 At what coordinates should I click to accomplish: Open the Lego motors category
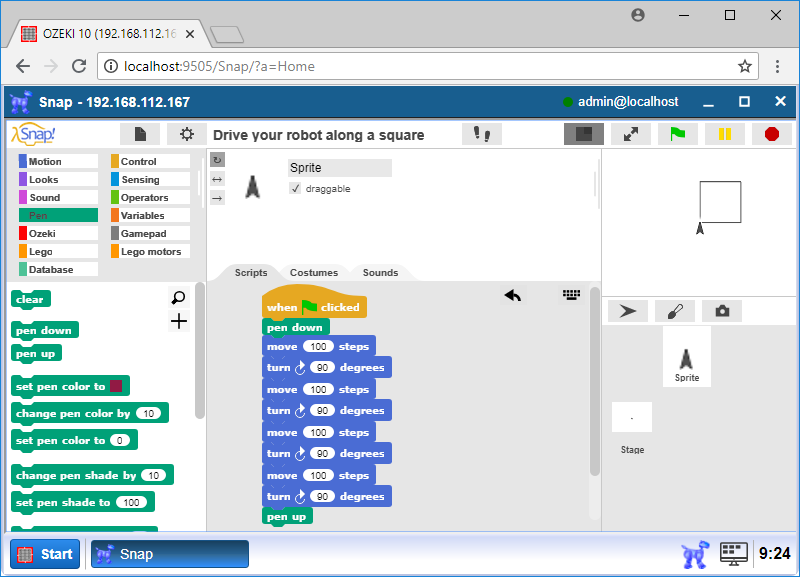click(151, 252)
